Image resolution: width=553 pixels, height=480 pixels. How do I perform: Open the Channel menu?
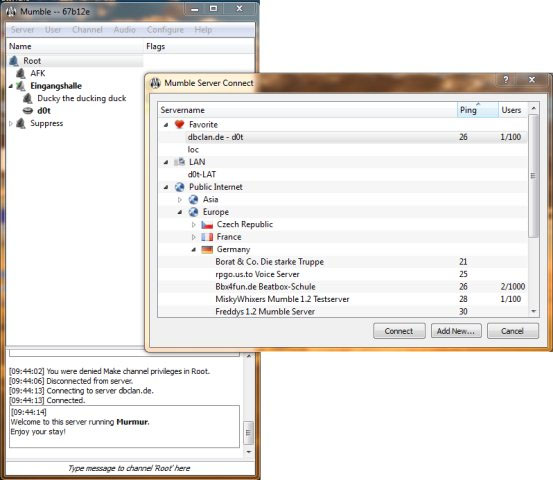pos(87,30)
